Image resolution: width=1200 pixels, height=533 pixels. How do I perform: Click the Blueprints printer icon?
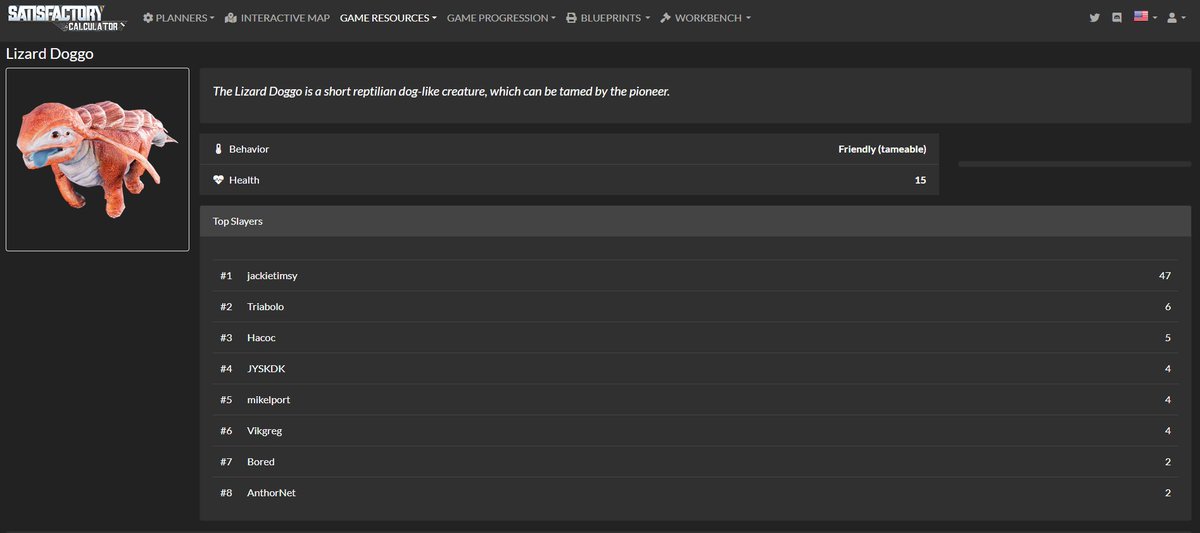pos(571,18)
